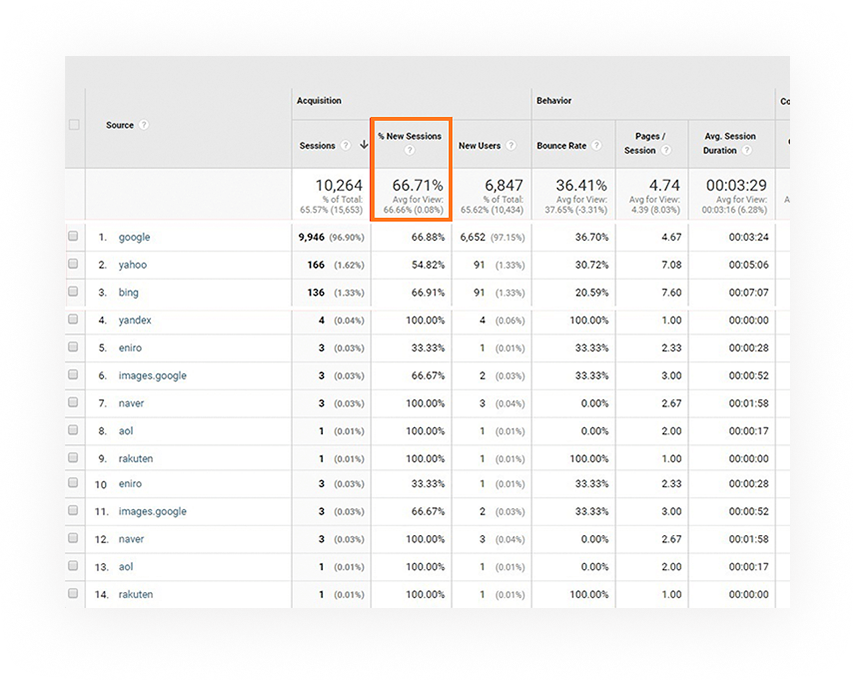Sort by Bounce Rate column header
This screenshot has width=853, height=680.
[561, 146]
